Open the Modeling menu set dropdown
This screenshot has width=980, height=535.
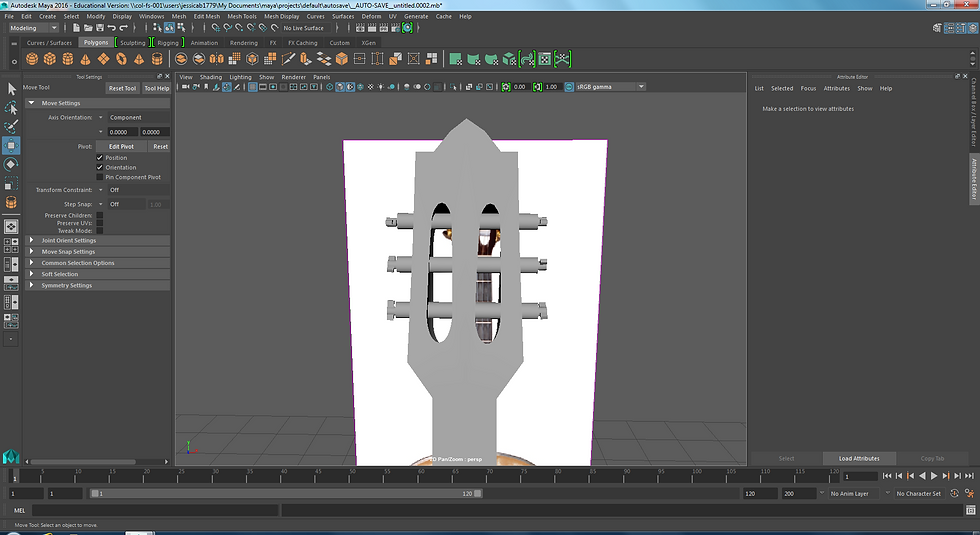[33, 28]
